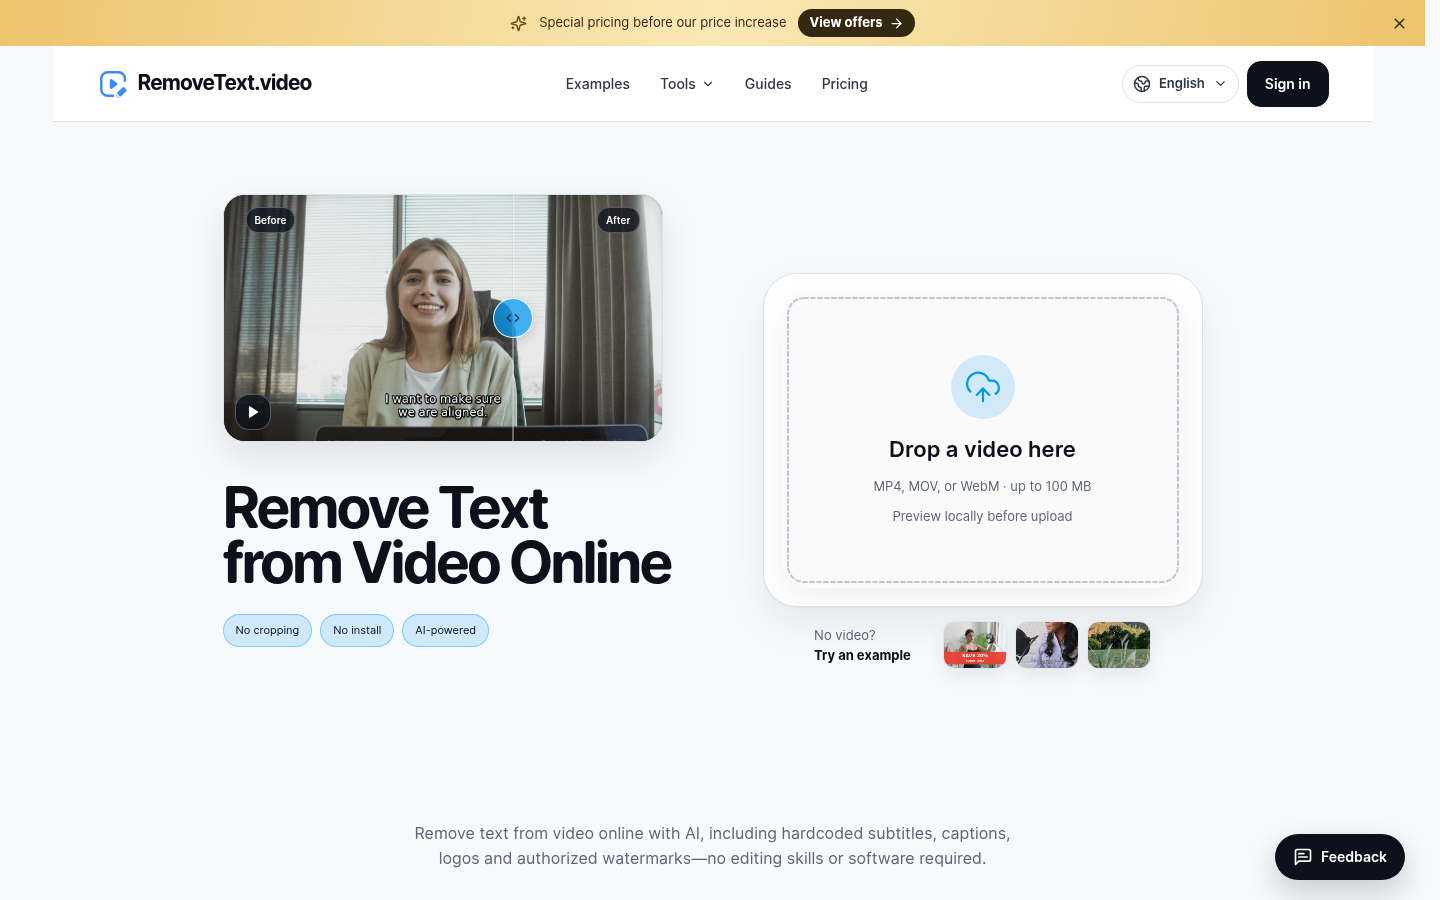Click the Try an example text
This screenshot has width=1440, height=900.
[x=862, y=655]
